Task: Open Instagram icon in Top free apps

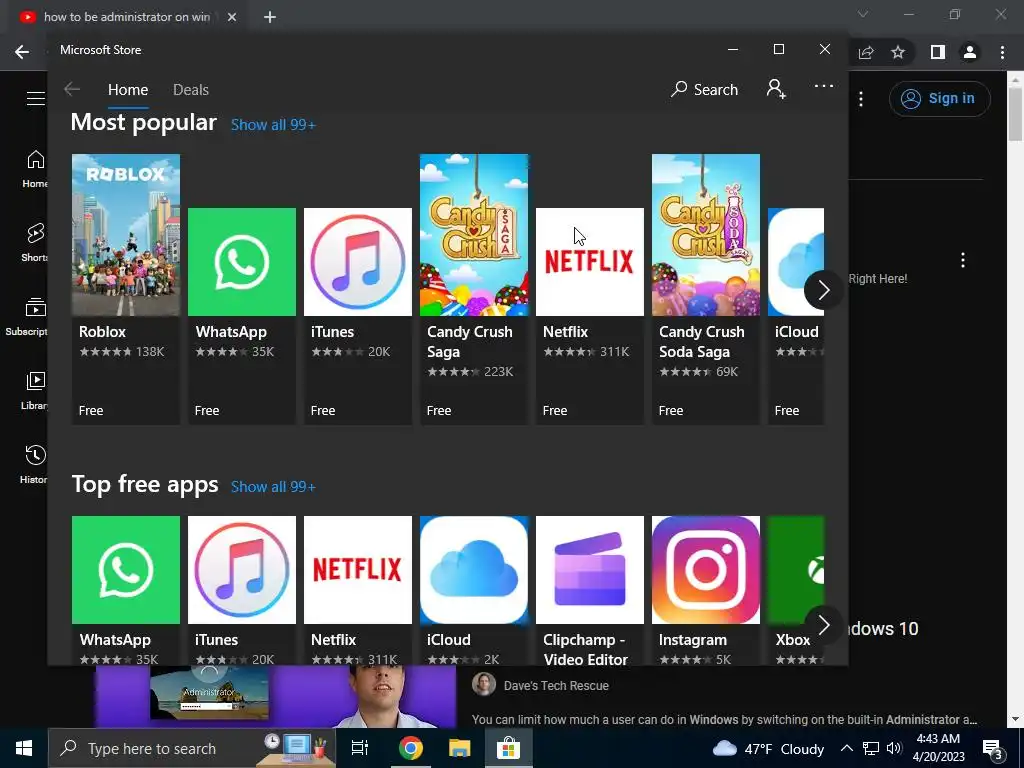Action: (x=706, y=570)
